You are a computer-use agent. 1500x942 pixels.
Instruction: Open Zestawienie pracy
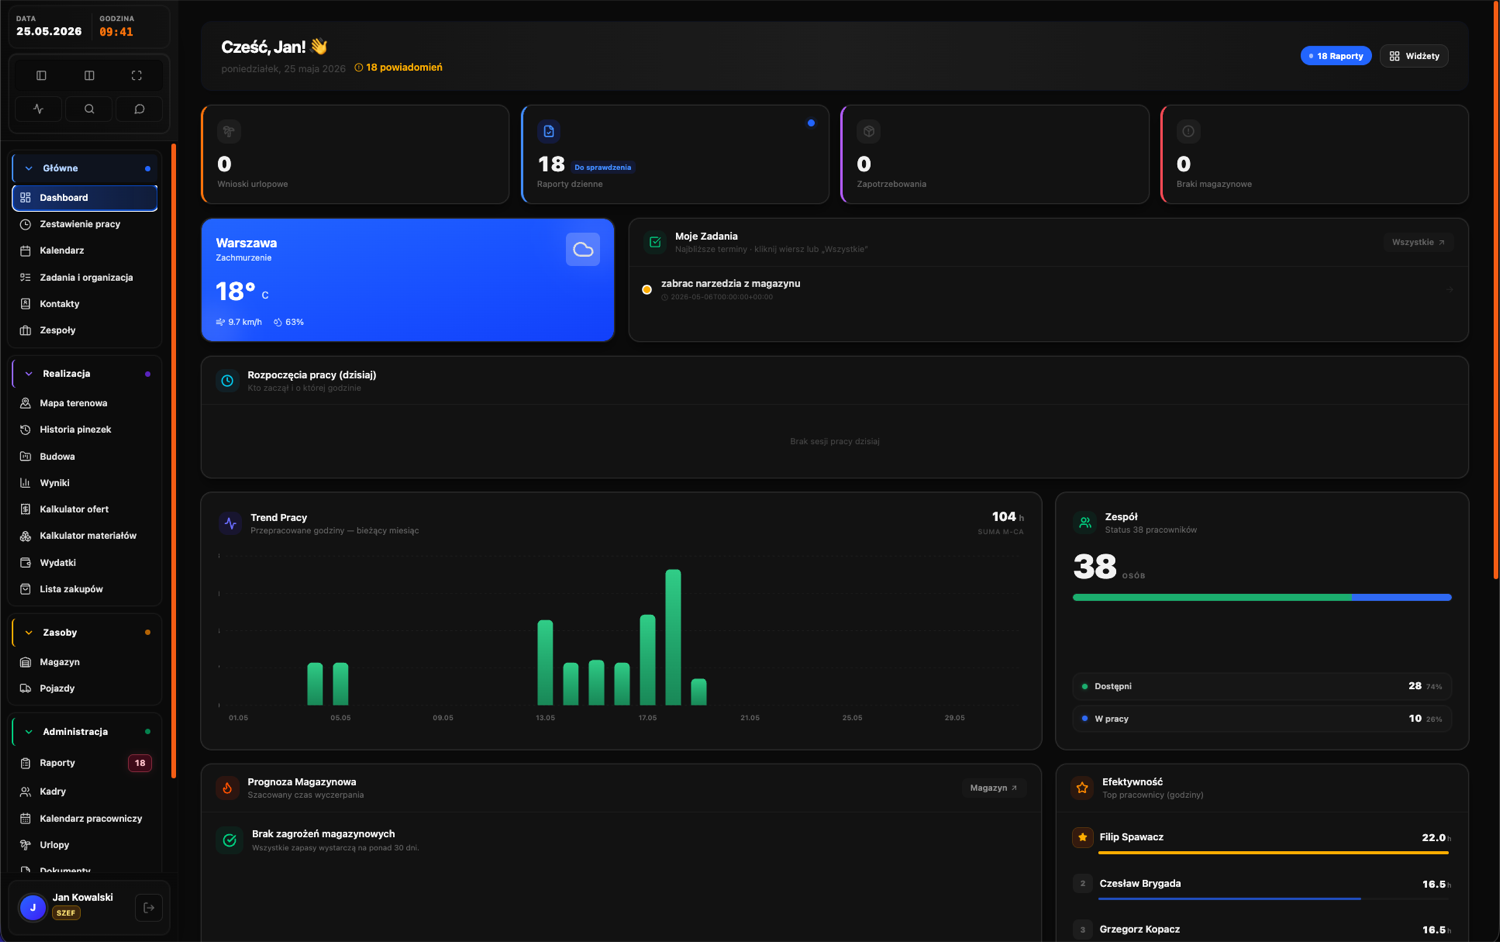(85, 224)
